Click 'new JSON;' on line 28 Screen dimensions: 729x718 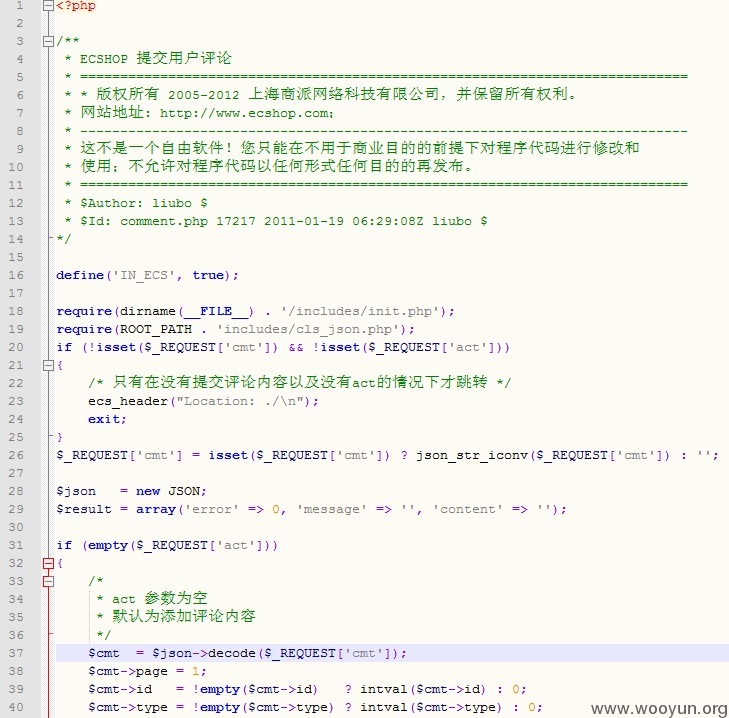[171, 492]
